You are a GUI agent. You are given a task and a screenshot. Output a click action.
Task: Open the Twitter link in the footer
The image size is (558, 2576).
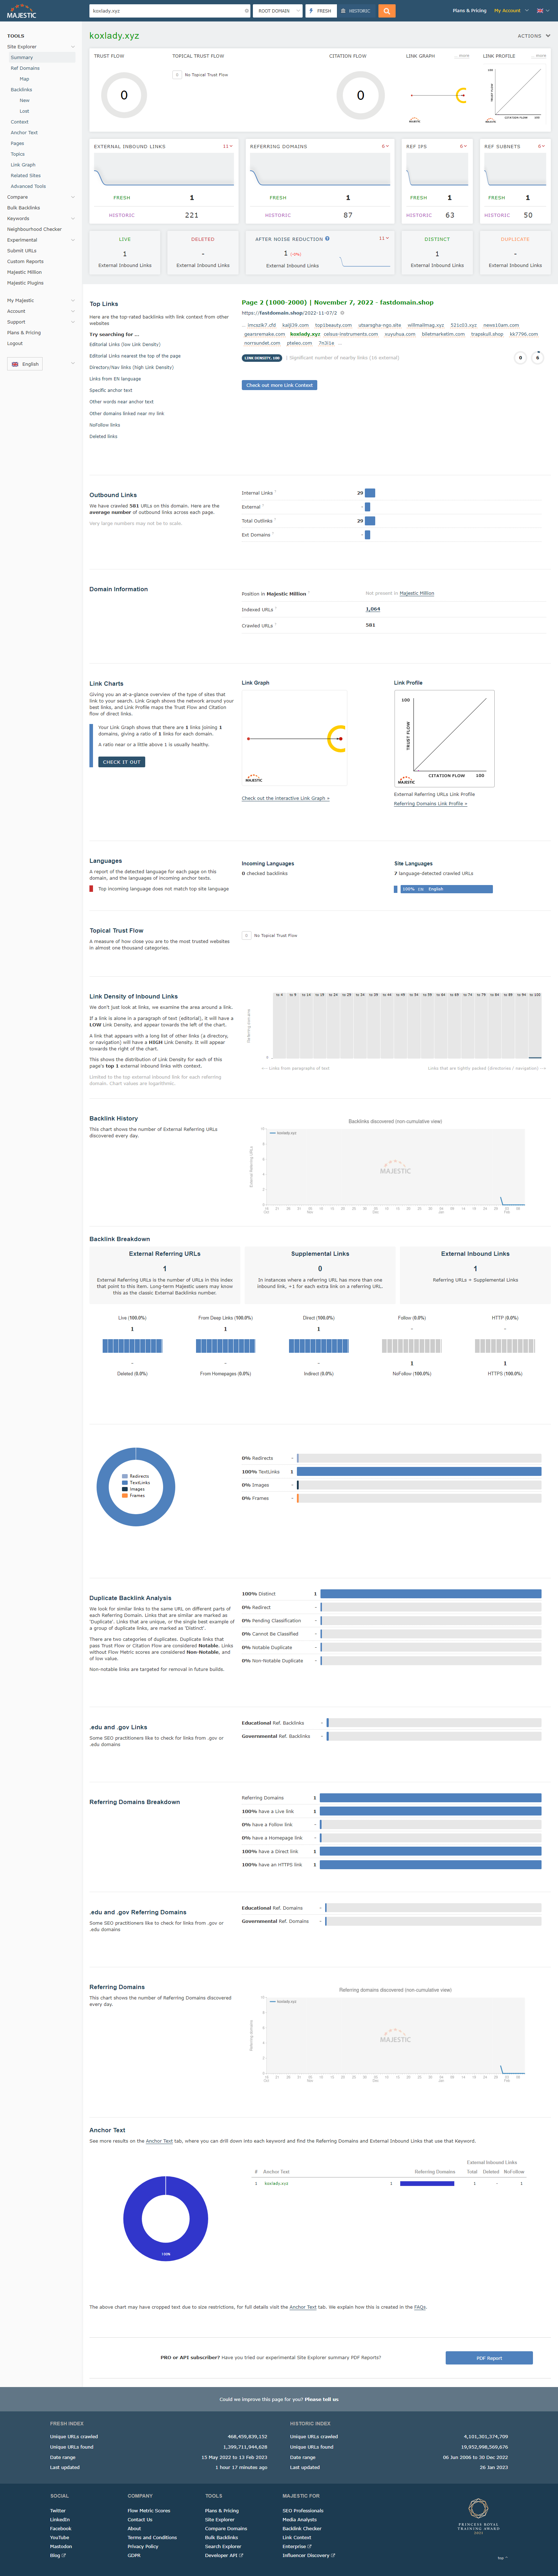pyautogui.click(x=58, y=2510)
